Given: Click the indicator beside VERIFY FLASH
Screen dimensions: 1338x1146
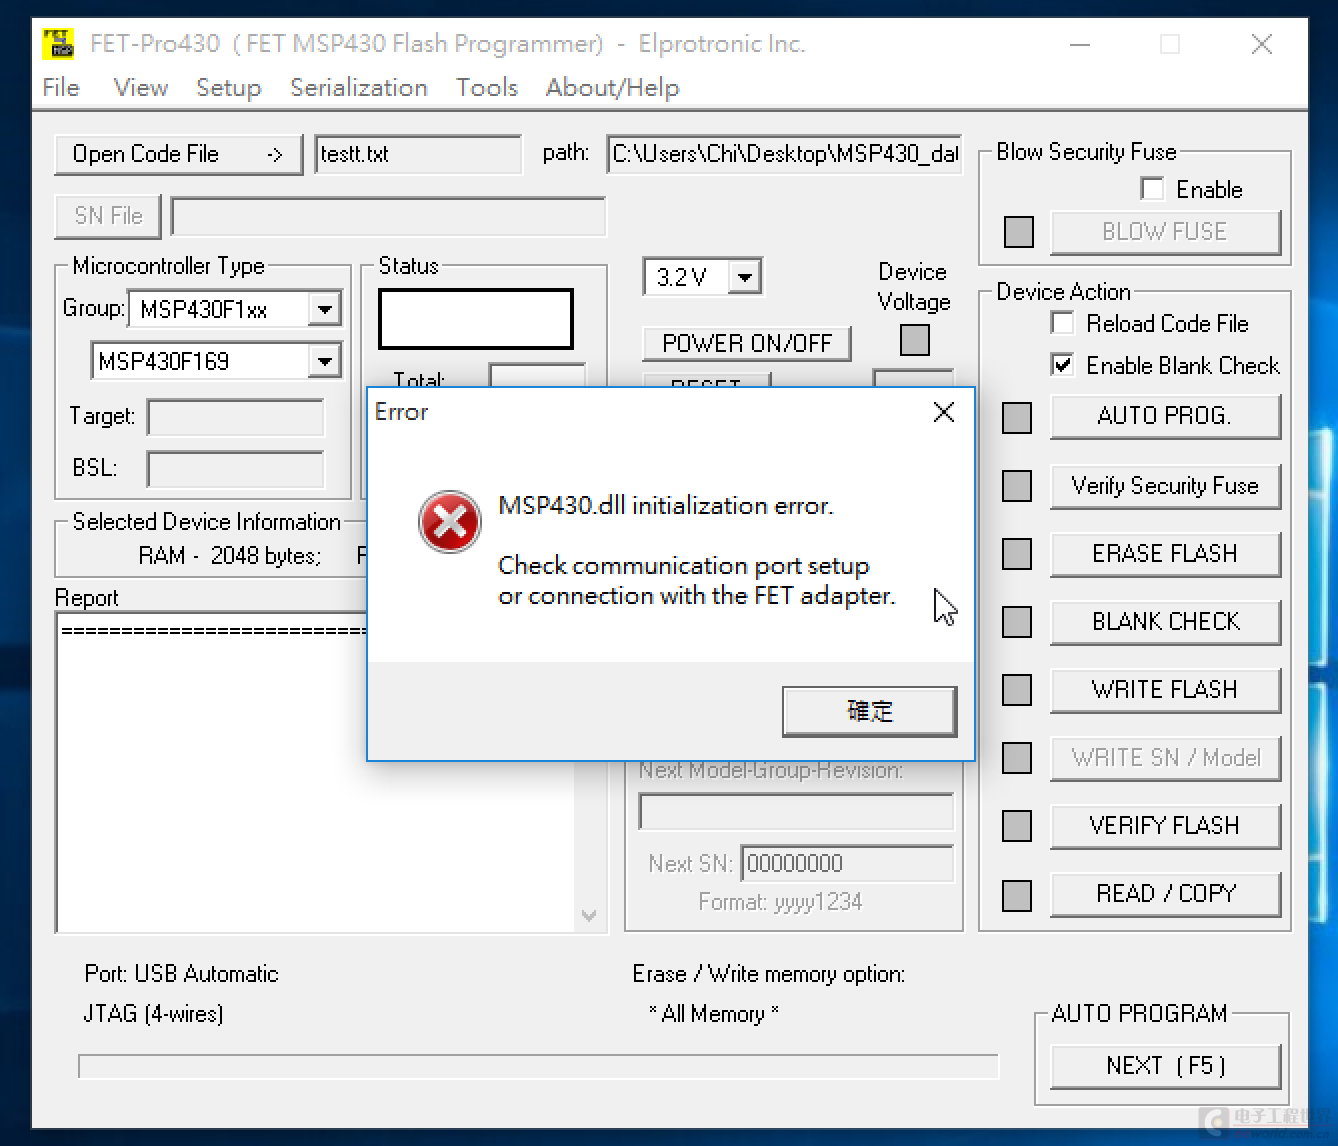Looking at the screenshot, I should (1017, 826).
